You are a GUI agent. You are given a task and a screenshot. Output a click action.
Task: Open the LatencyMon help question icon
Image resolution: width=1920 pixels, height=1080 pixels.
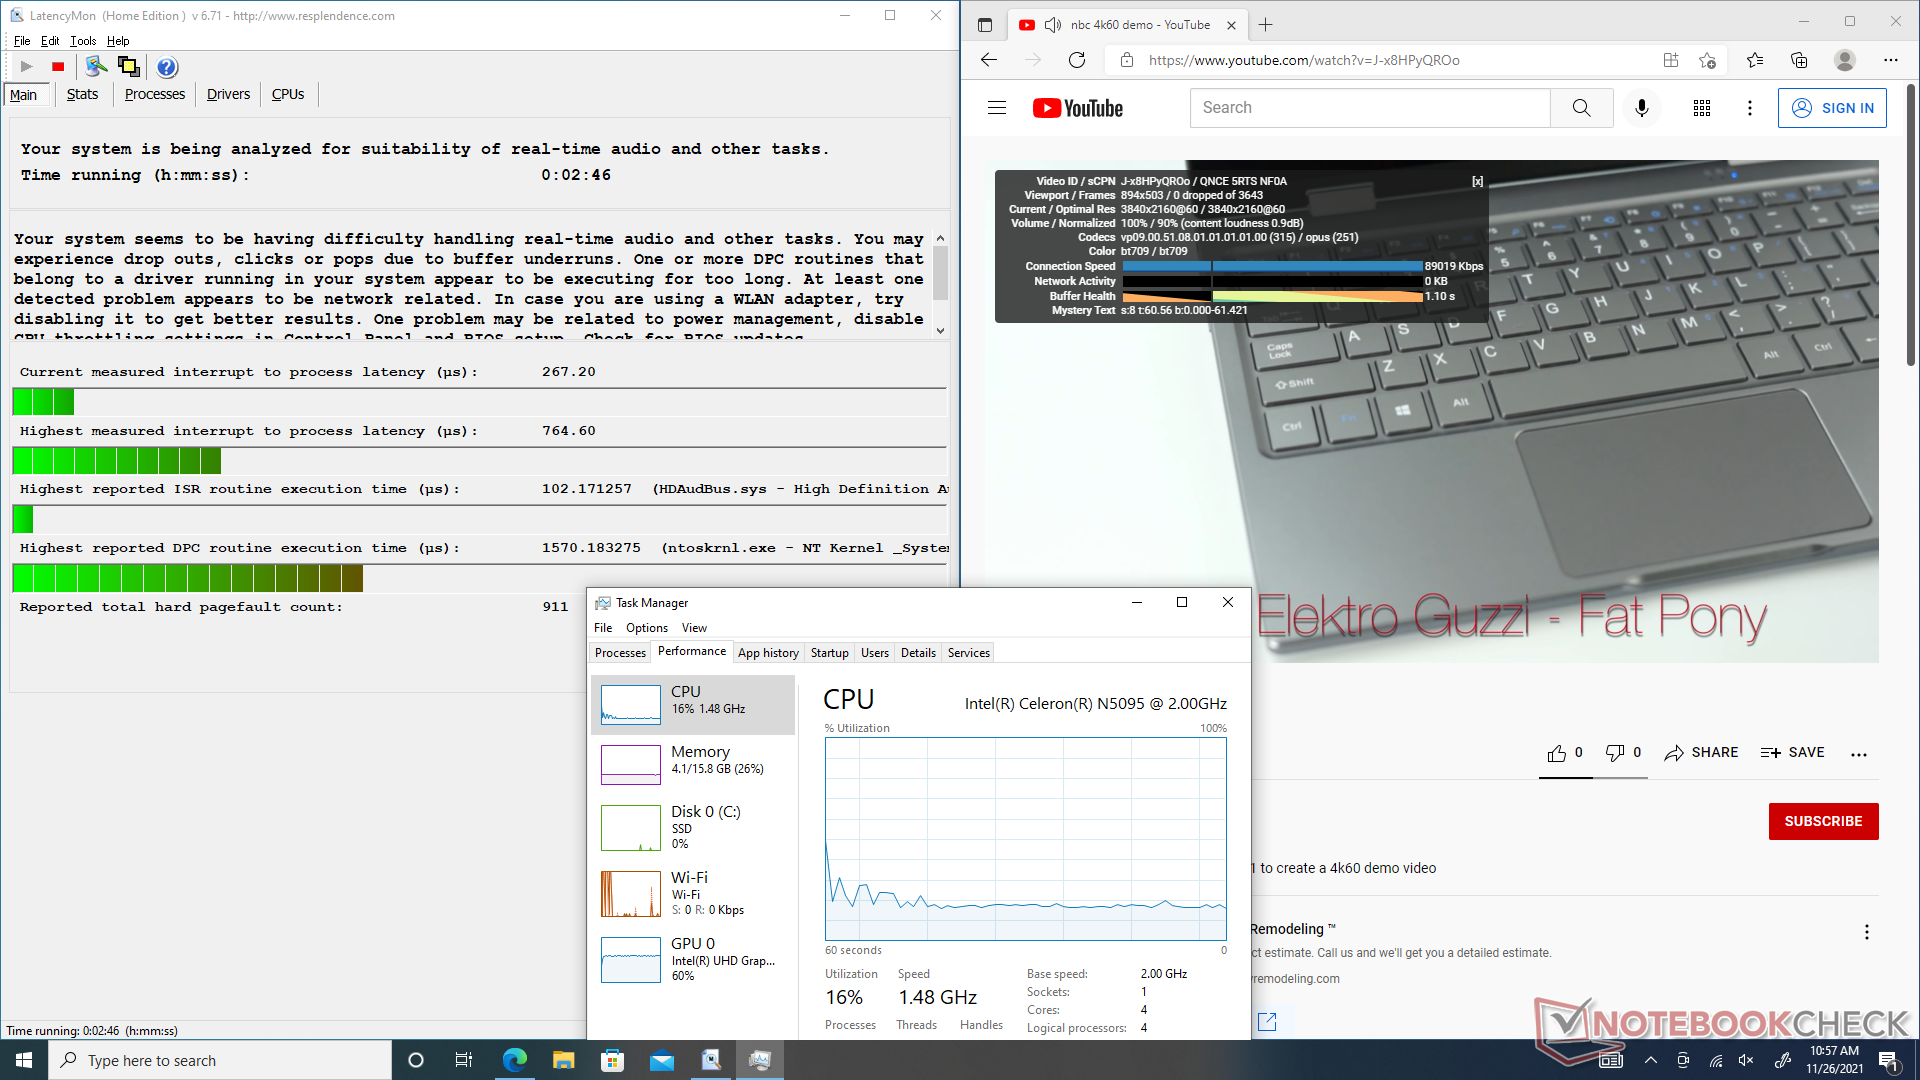tap(167, 67)
